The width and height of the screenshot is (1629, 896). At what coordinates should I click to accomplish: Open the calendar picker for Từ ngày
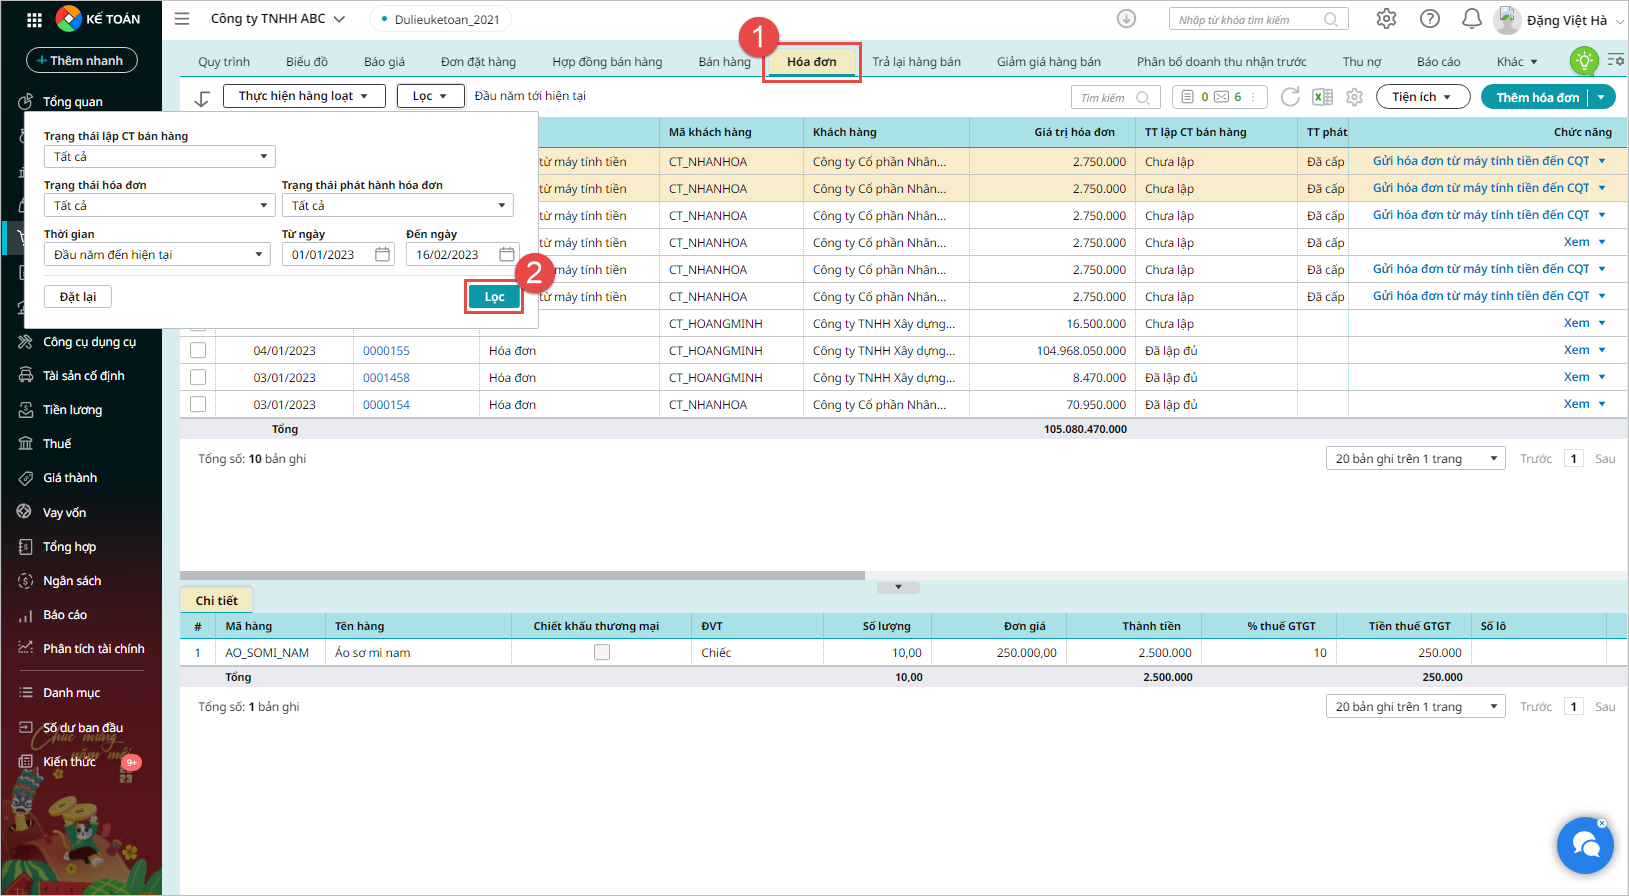[382, 255]
